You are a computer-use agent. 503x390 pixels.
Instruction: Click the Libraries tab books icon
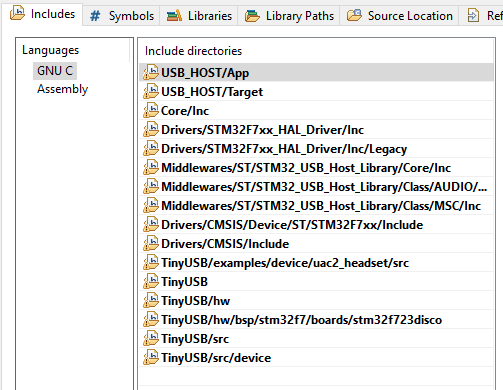[174, 16]
